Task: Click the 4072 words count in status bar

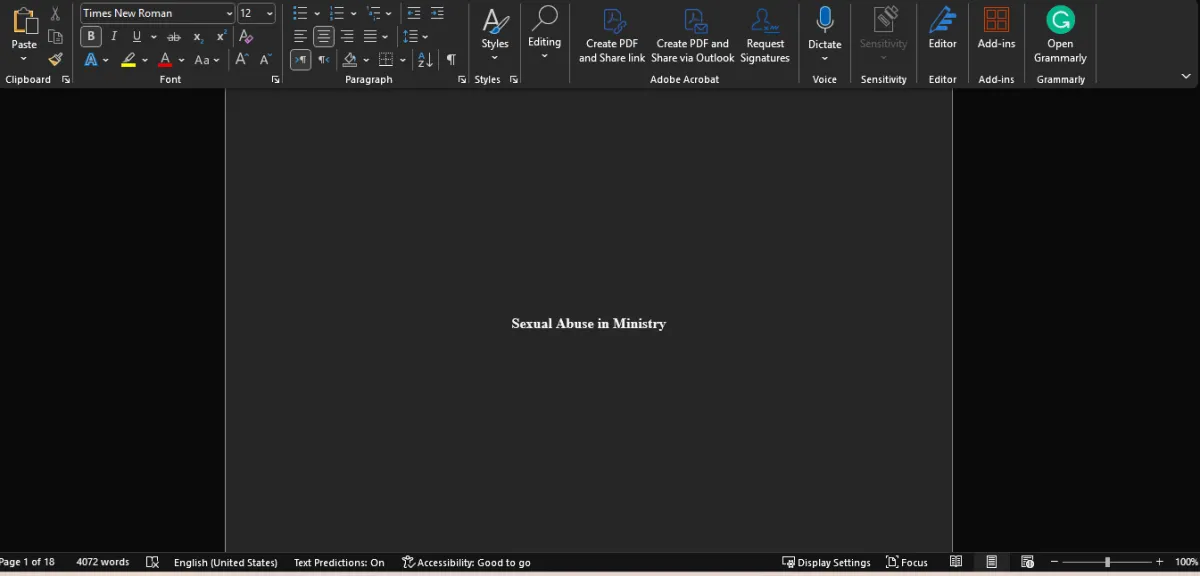Action: pyautogui.click(x=102, y=563)
